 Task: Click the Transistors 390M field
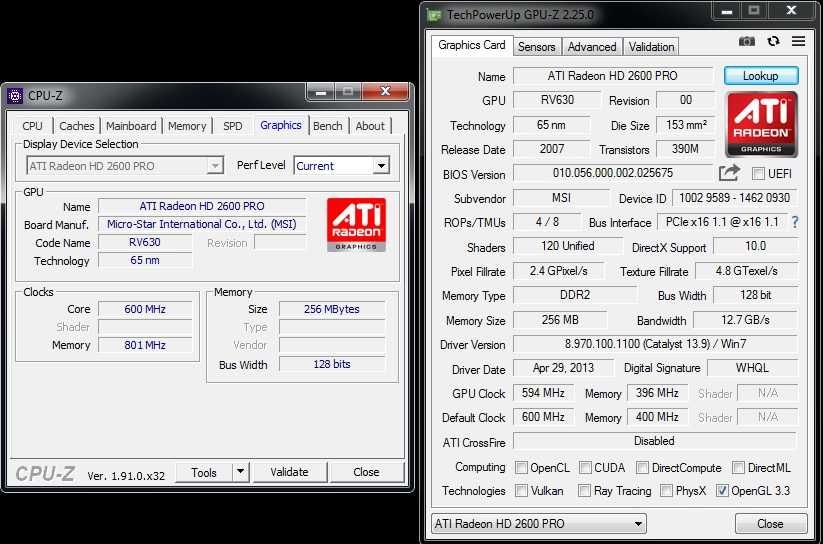coord(685,149)
